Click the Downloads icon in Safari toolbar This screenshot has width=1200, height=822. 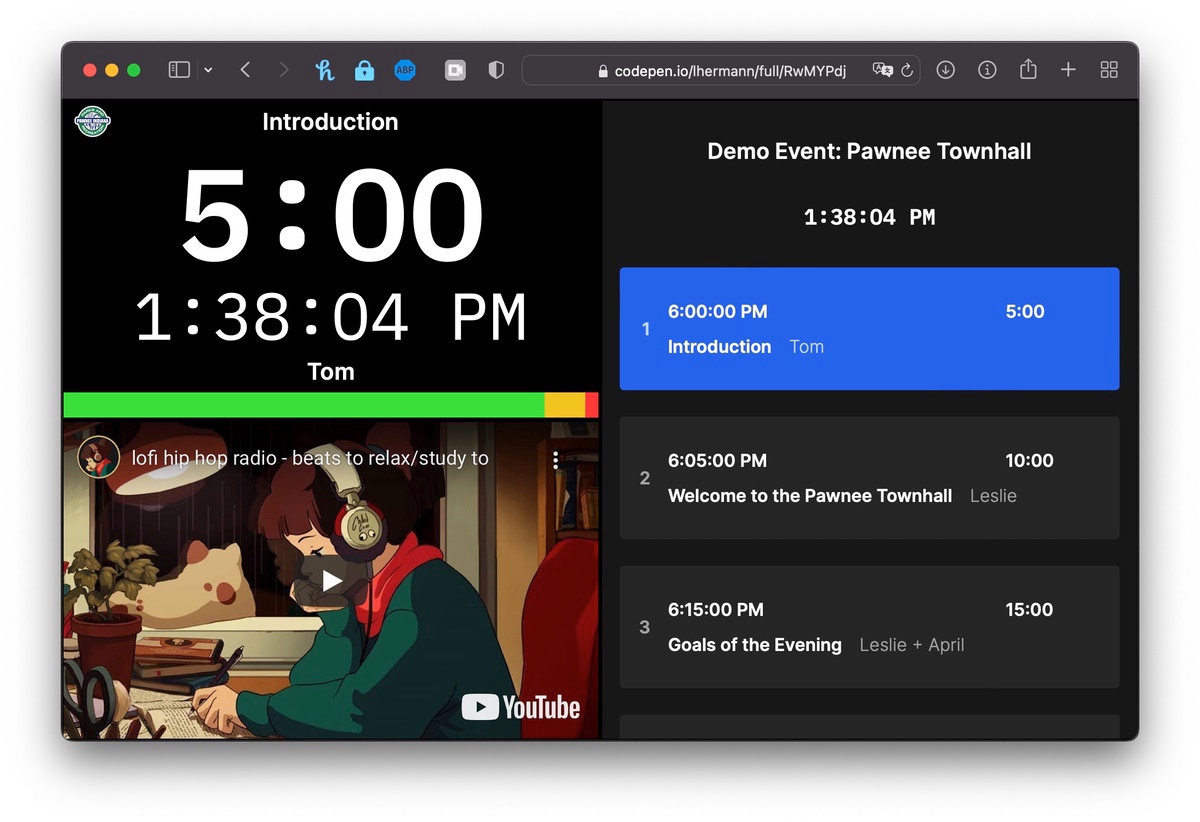(945, 70)
